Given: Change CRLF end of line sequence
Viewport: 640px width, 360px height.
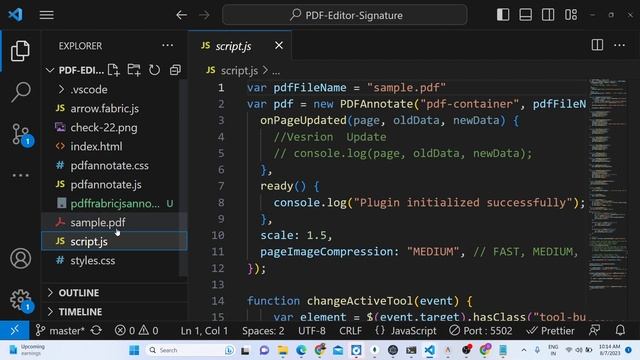Looking at the screenshot, I should (350, 330).
